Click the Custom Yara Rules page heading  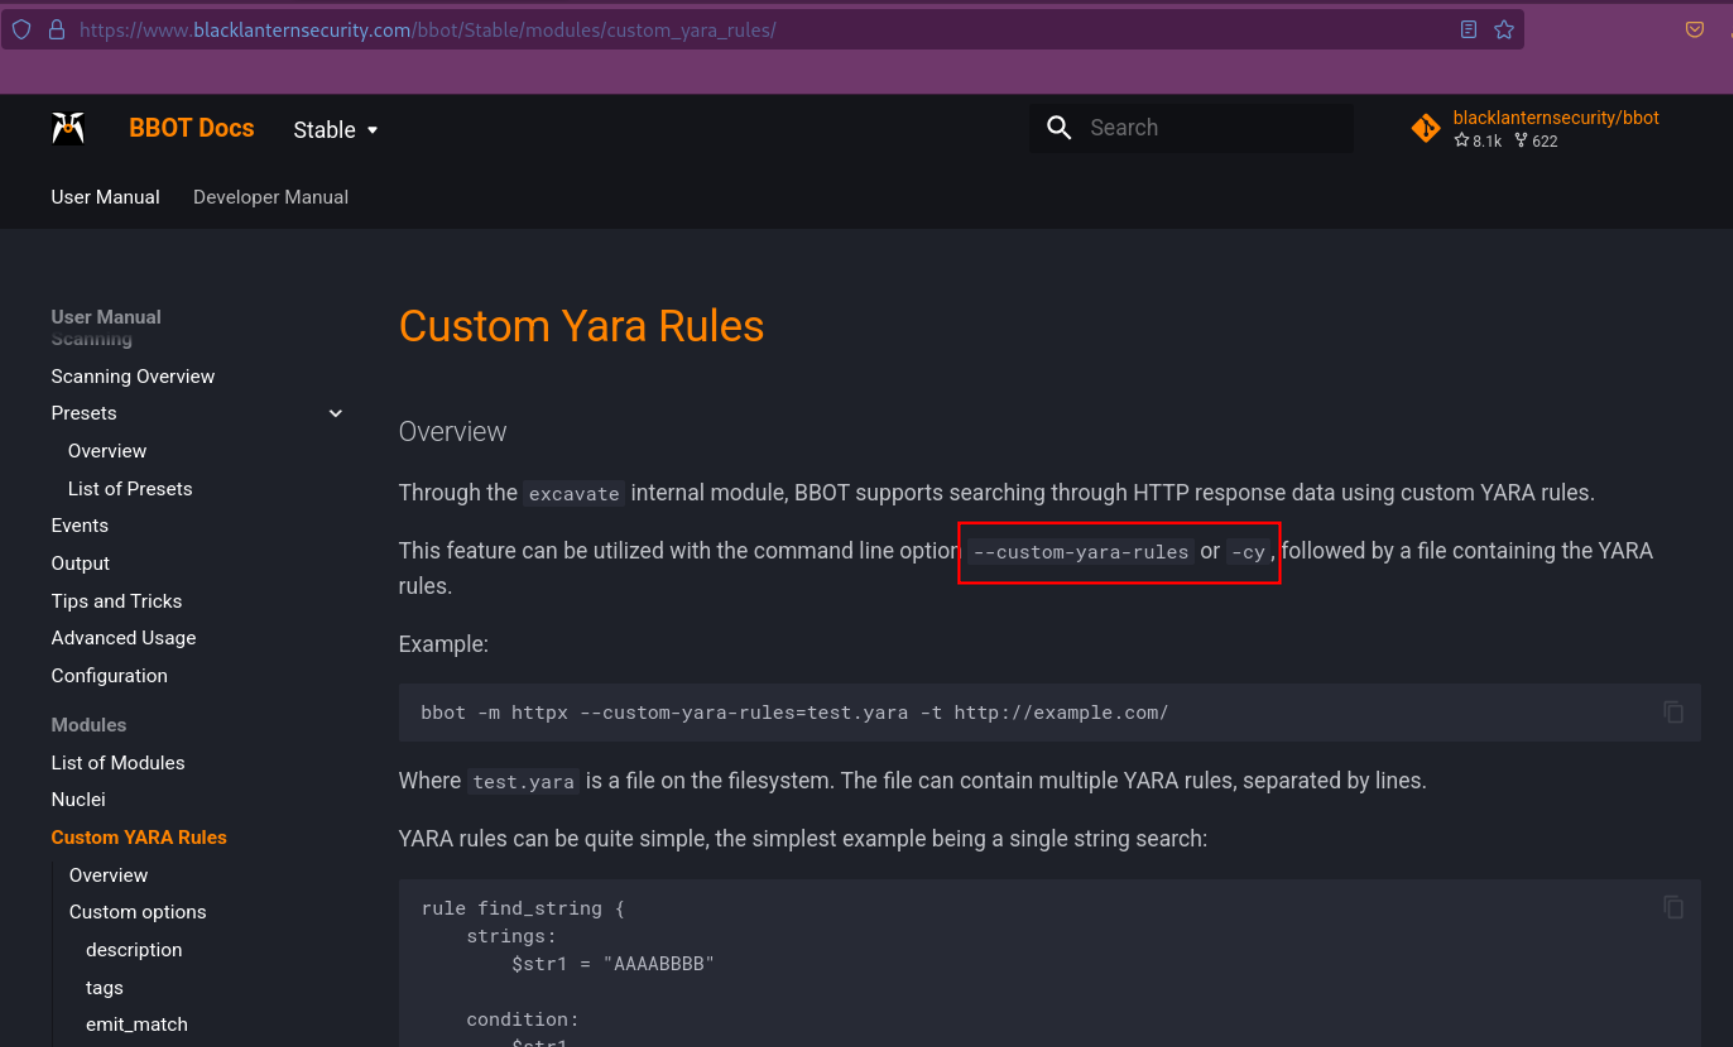pos(581,326)
